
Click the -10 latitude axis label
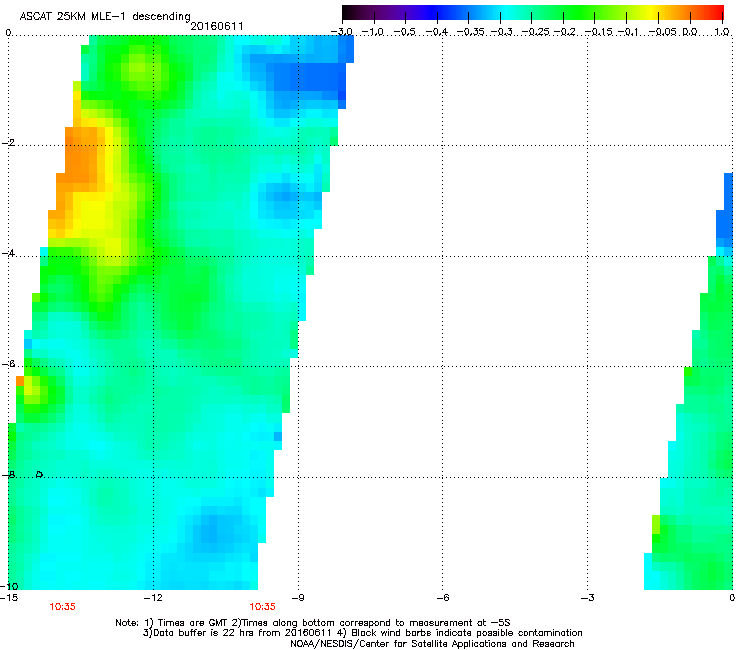point(9,586)
